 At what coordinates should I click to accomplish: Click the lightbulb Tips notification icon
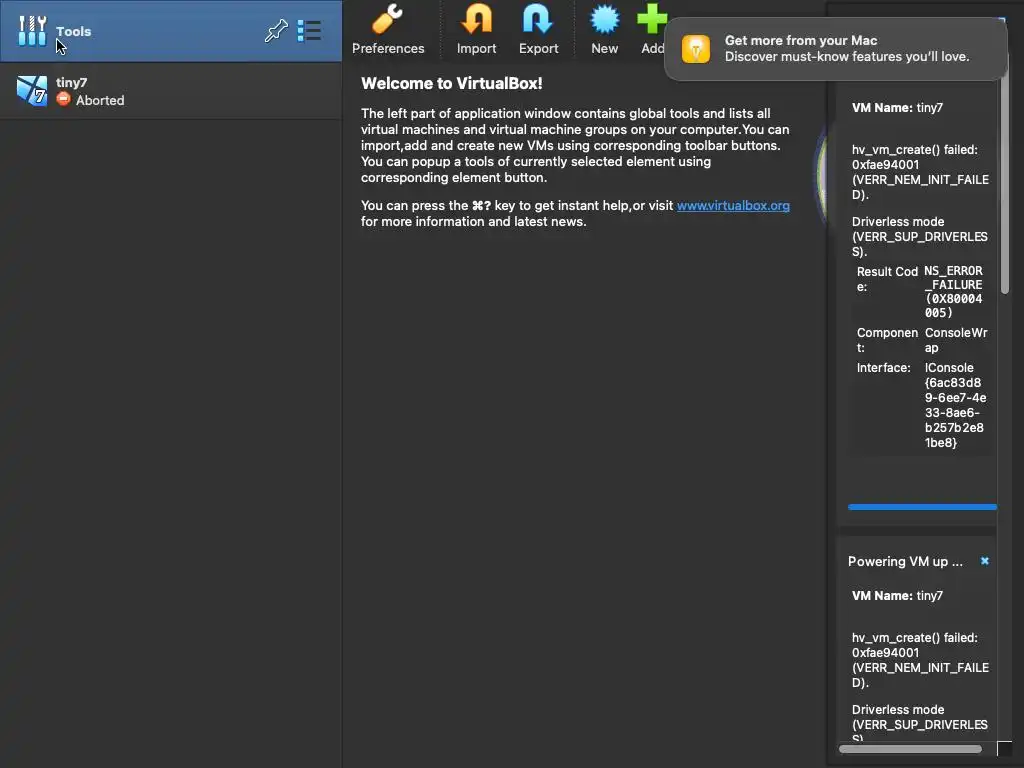(696, 49)
